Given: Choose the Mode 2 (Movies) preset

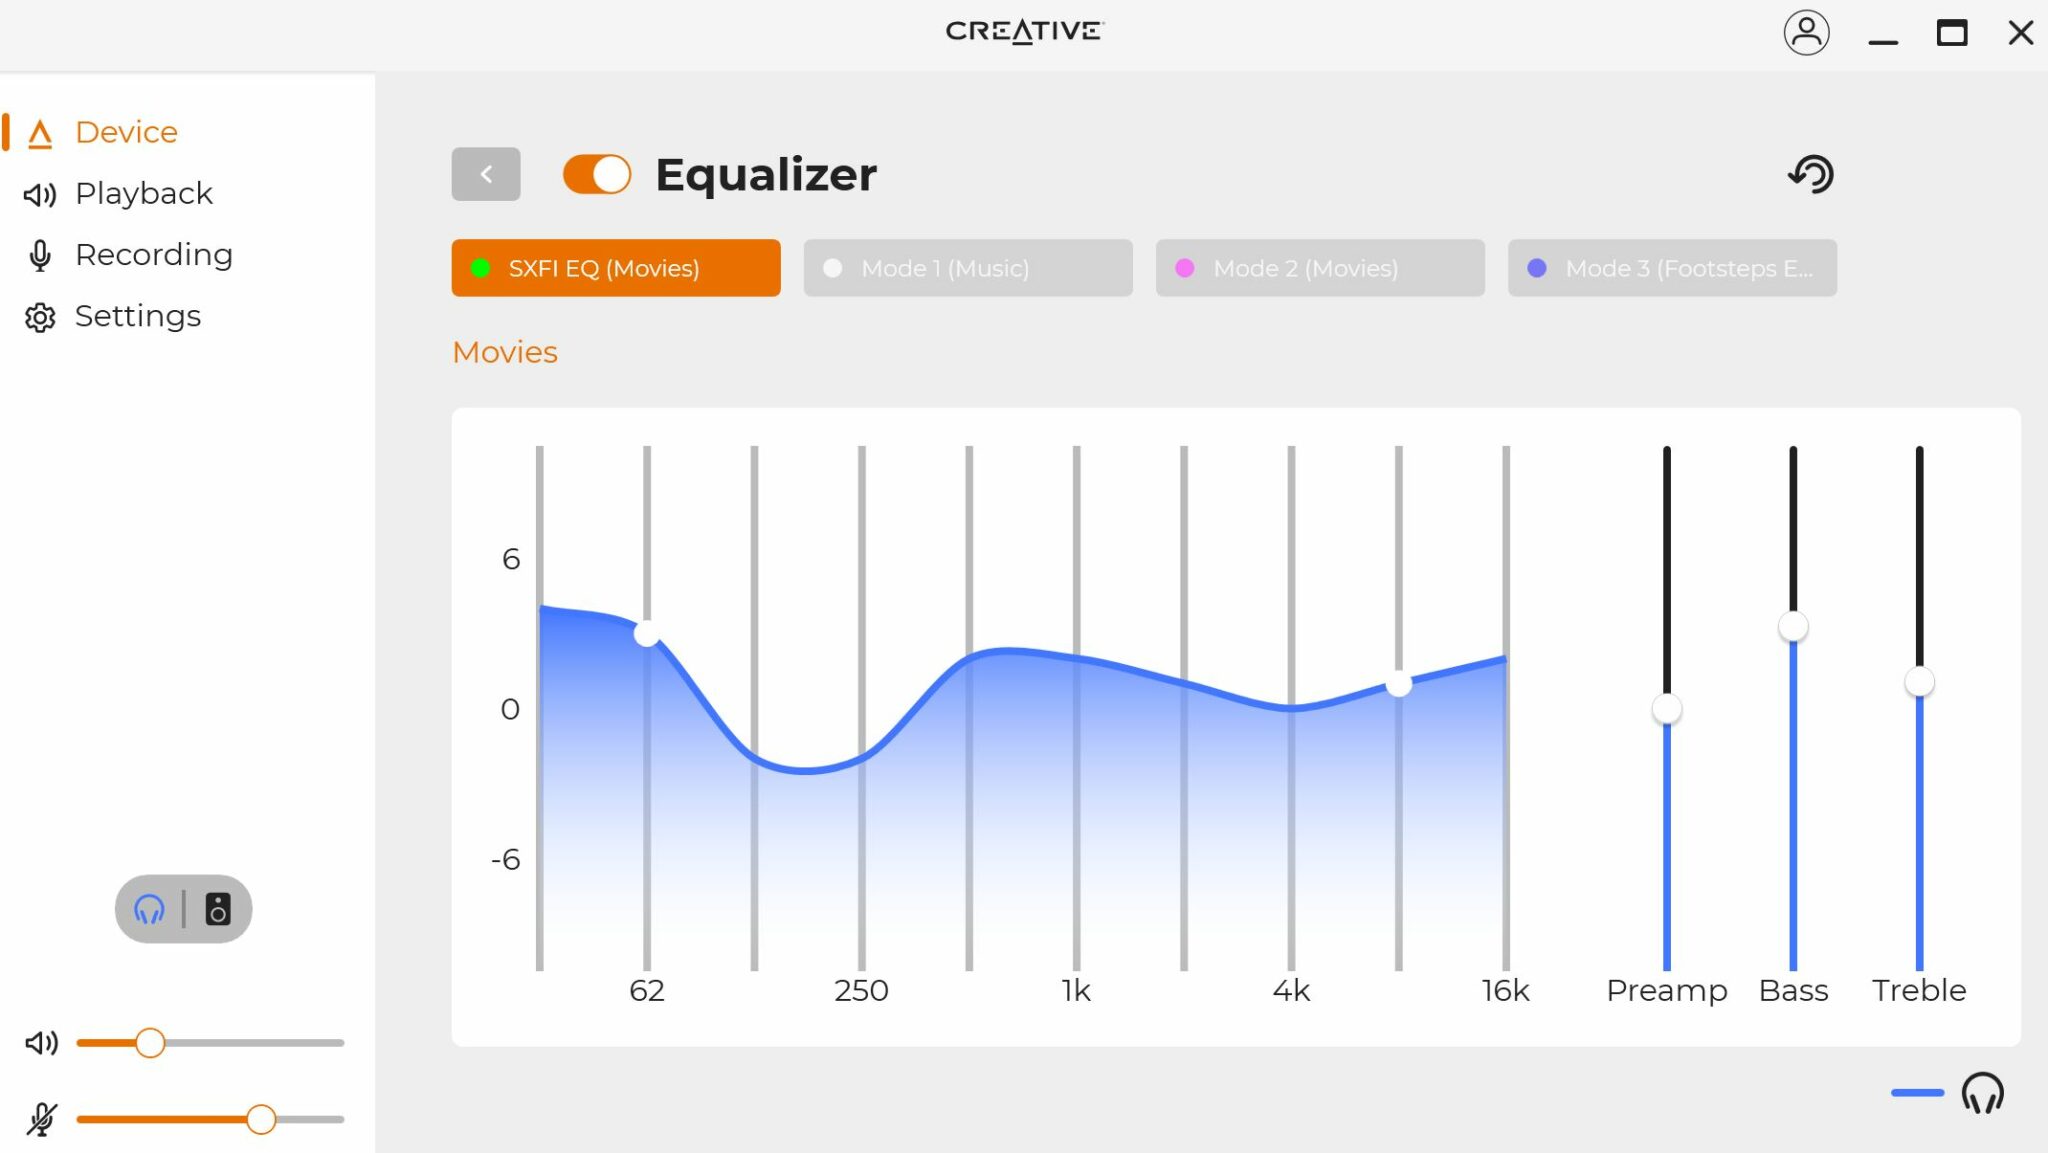Looking at the screenshot, I should (1320, 268).
